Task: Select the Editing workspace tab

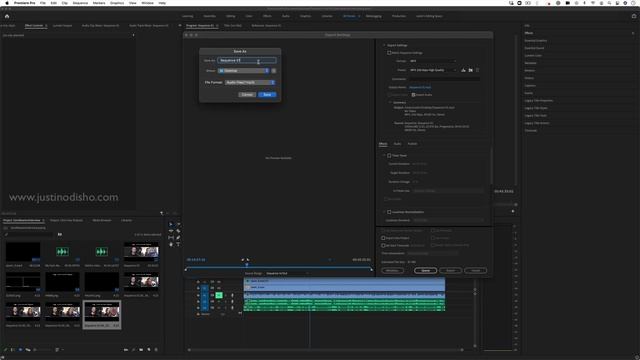Action: 230,16
